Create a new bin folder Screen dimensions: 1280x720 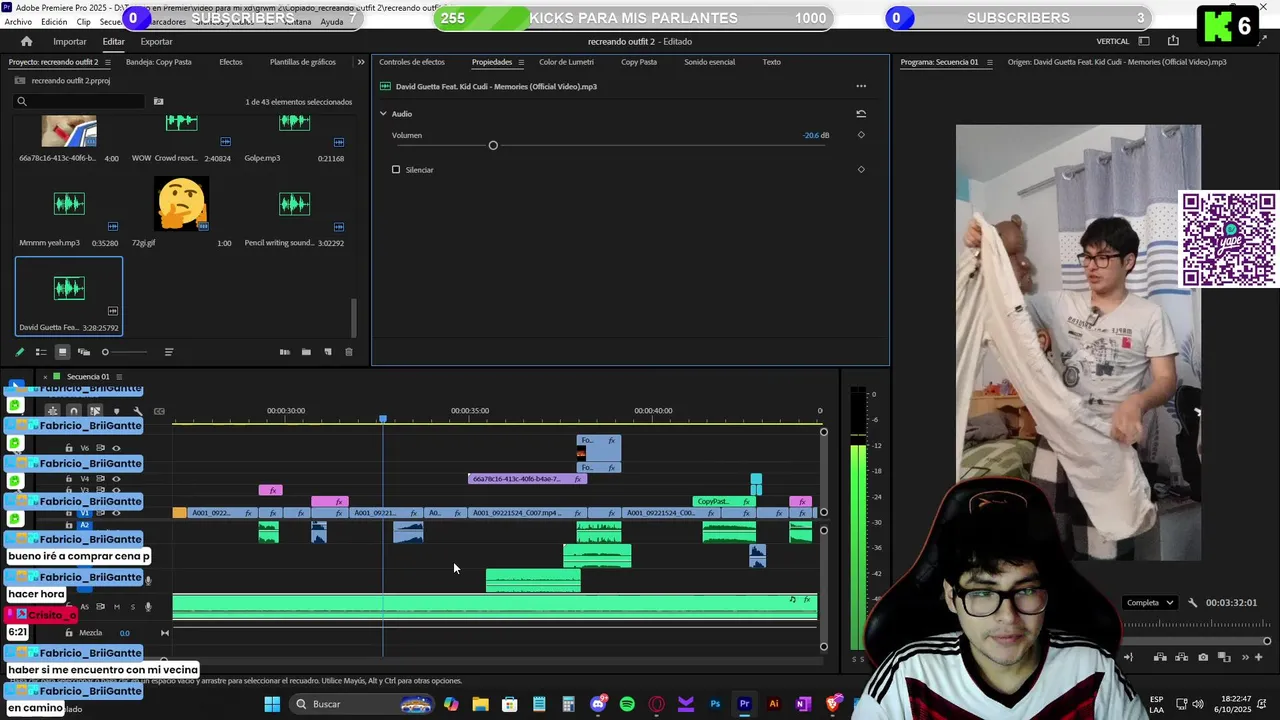tap(306, 352)
